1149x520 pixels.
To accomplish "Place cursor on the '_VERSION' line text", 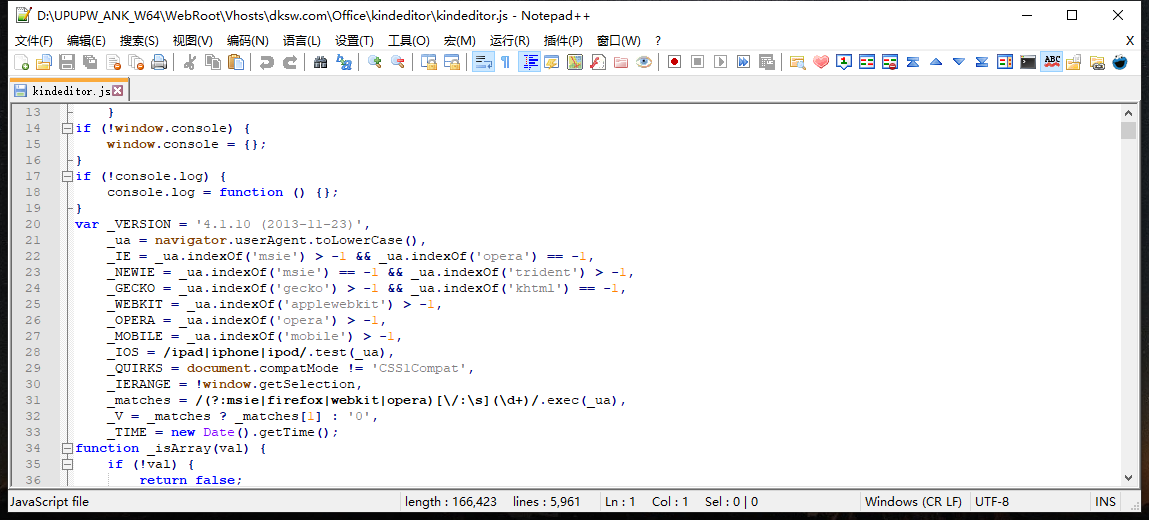I will click(223, 224).
